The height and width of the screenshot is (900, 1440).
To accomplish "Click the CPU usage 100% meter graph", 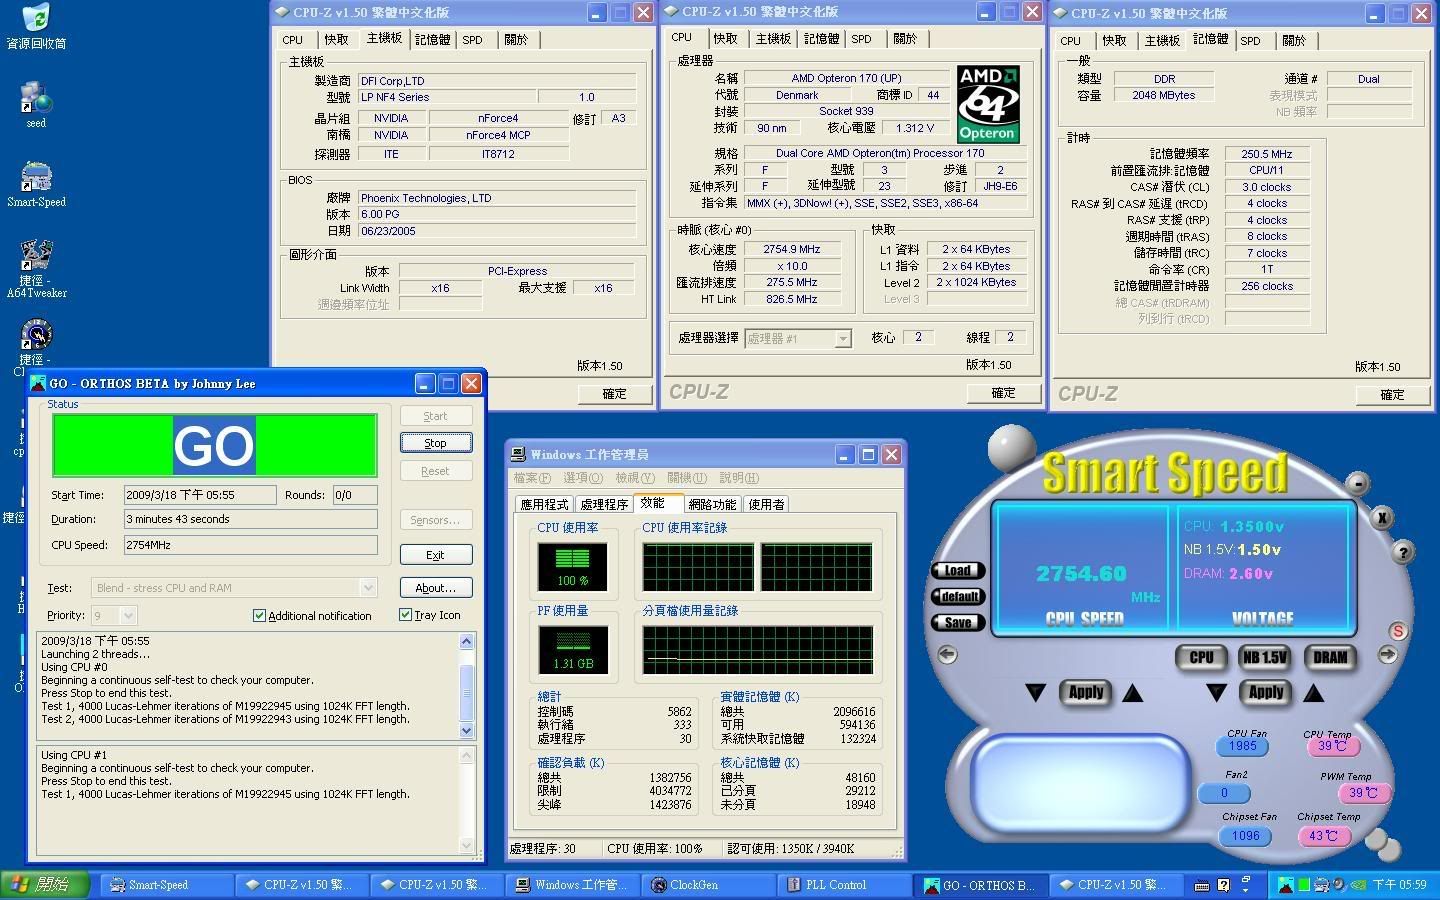I will (x=573, y=566).
